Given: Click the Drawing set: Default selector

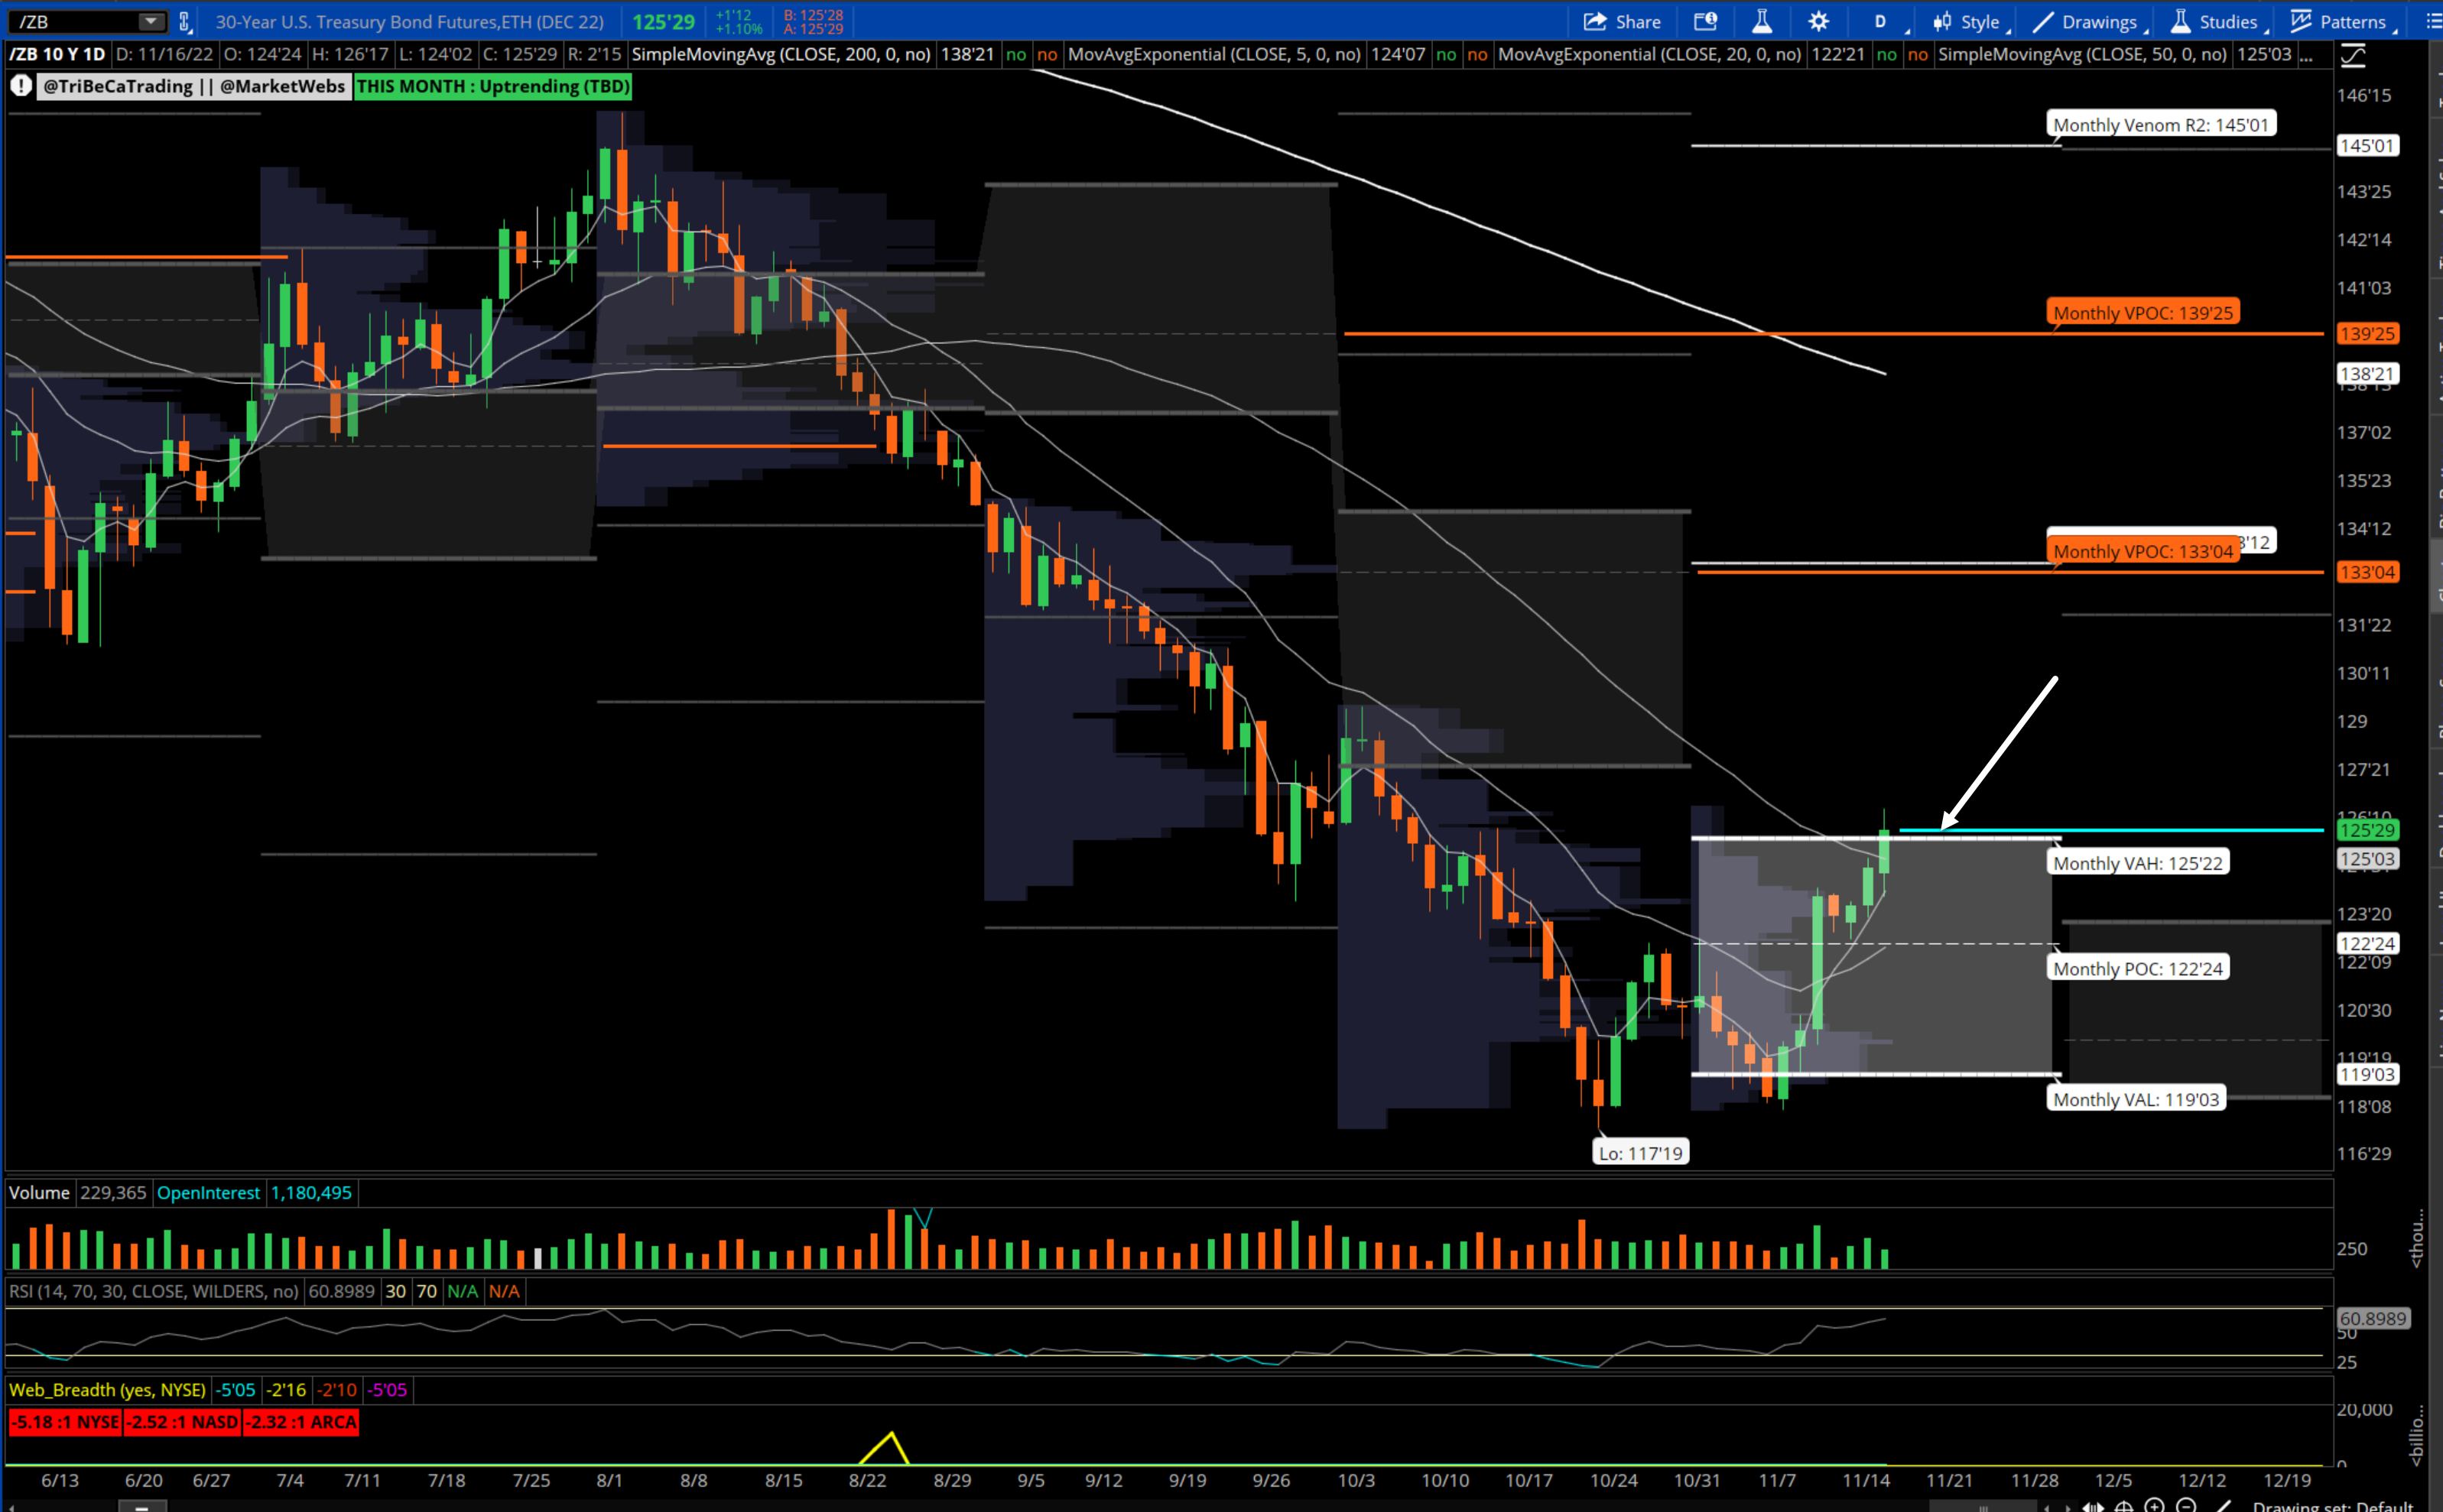Looking at the screenshot, I should (2332, 1506).
